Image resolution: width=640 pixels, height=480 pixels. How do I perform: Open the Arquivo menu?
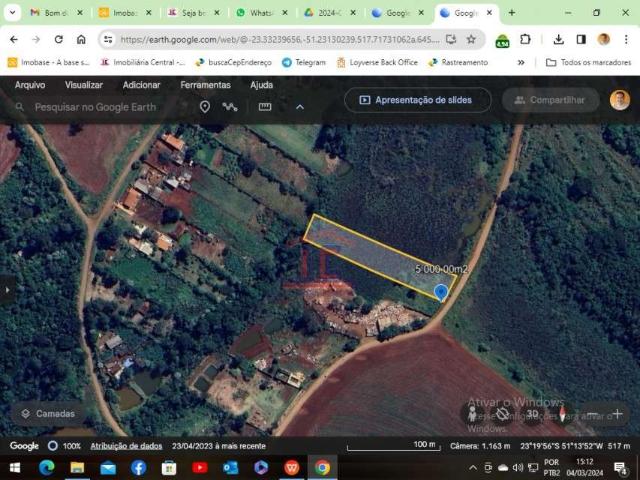[30, 85]
